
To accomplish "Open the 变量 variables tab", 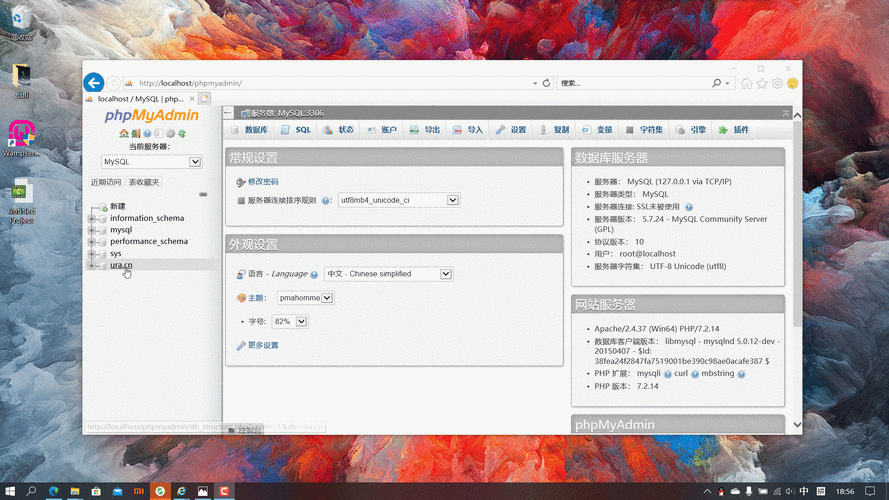I will click(598, 130).
